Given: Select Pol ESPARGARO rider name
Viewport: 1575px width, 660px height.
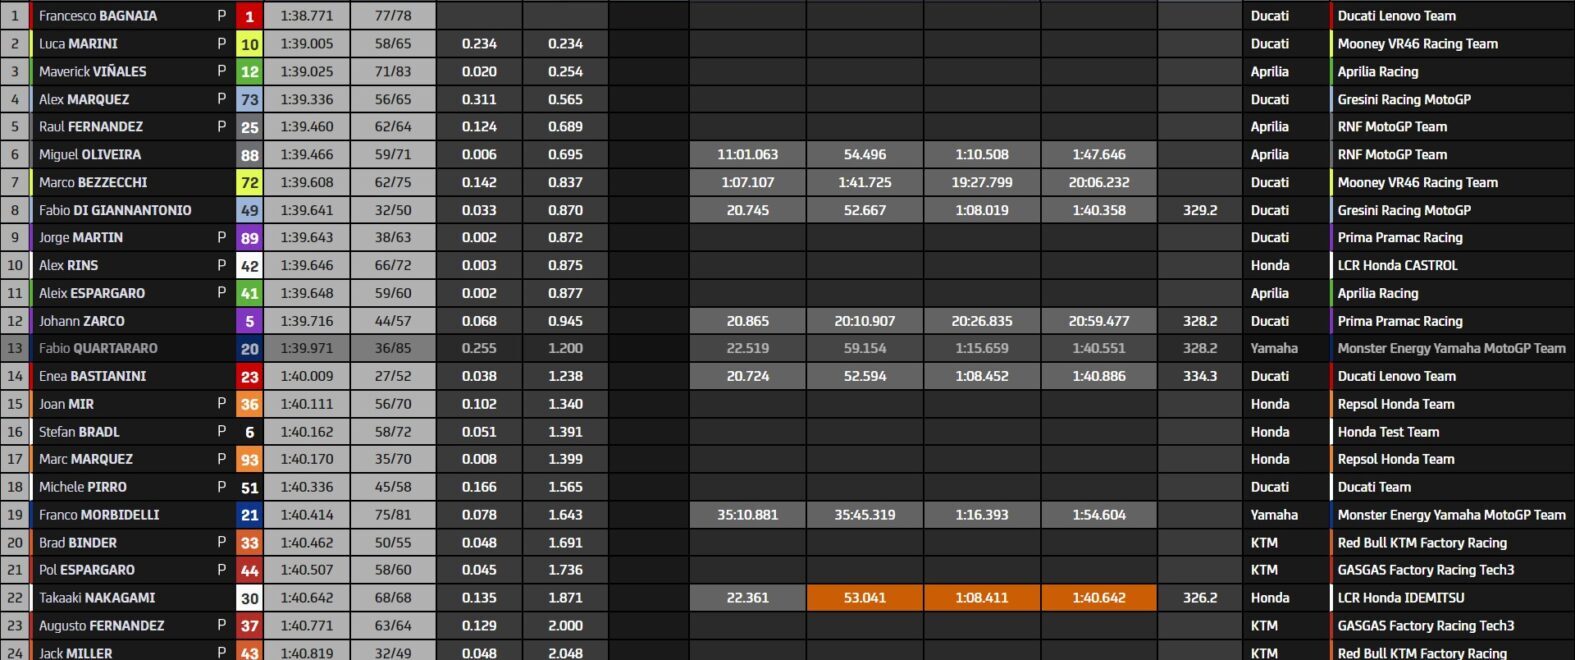Looking at the screenshot, I should (87, 571).
